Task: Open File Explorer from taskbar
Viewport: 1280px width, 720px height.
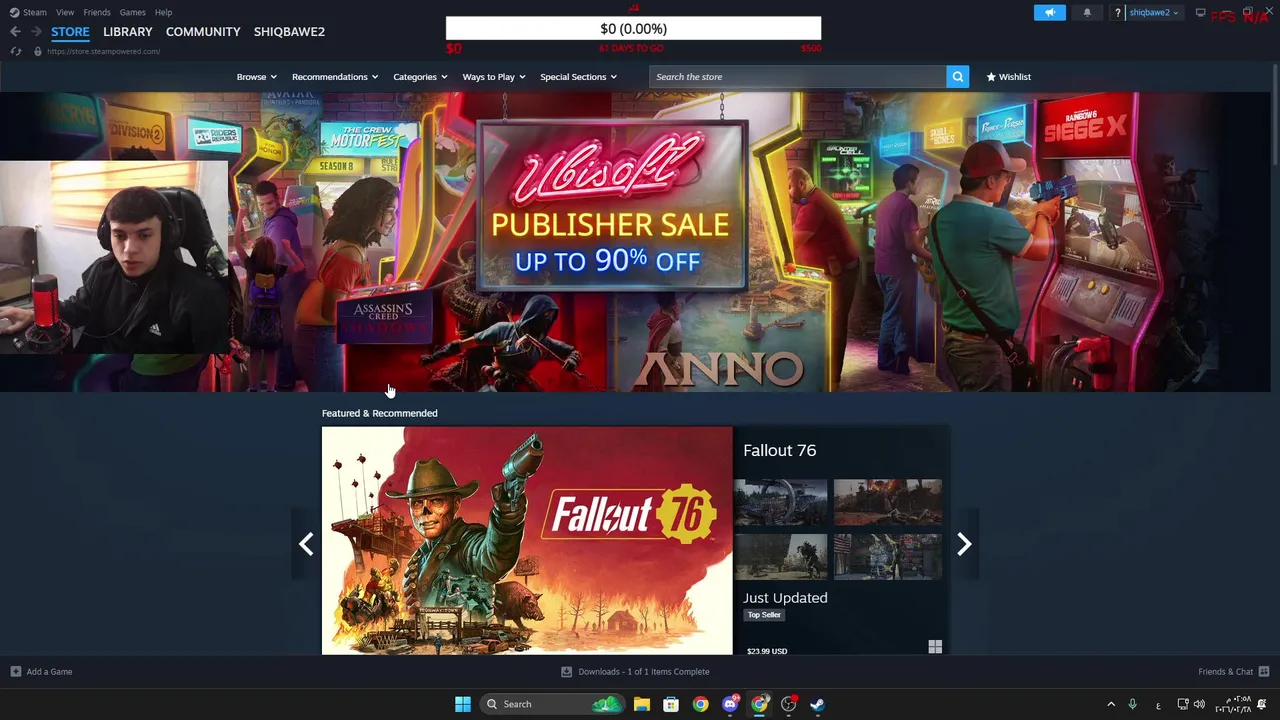Action: [642, 704]
